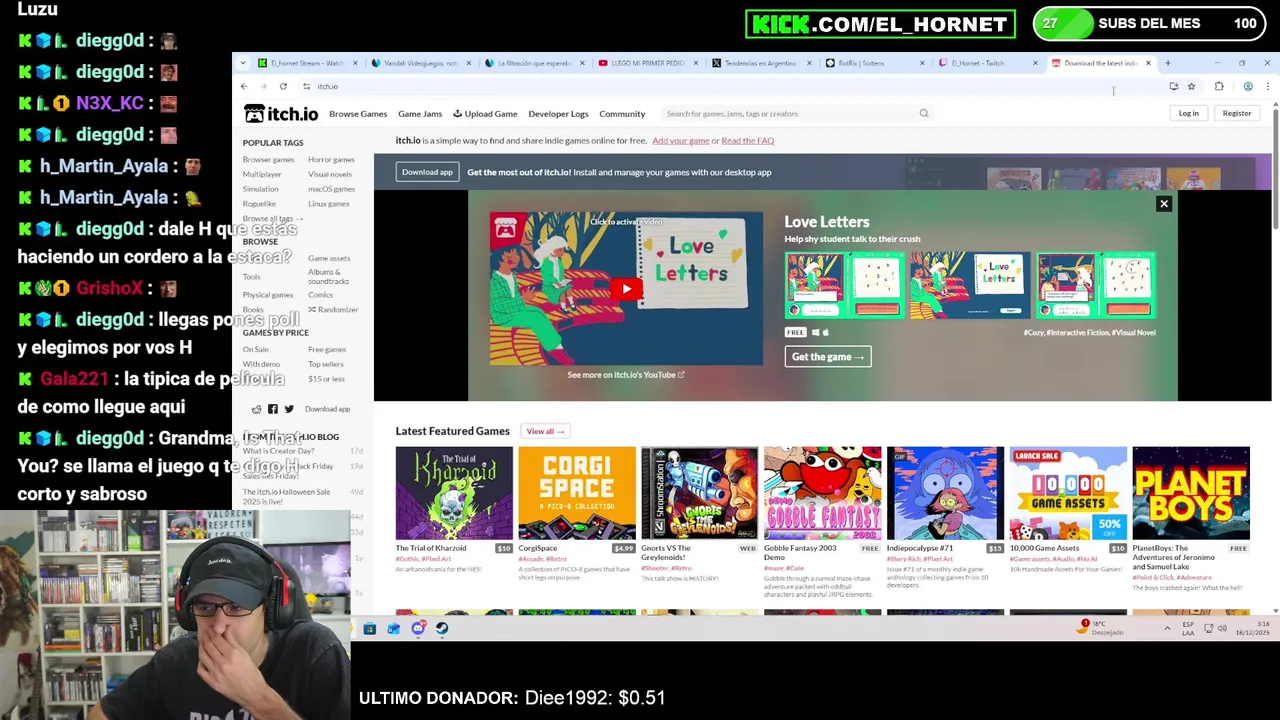Select Roguelike tag

(x=259, y=204)
